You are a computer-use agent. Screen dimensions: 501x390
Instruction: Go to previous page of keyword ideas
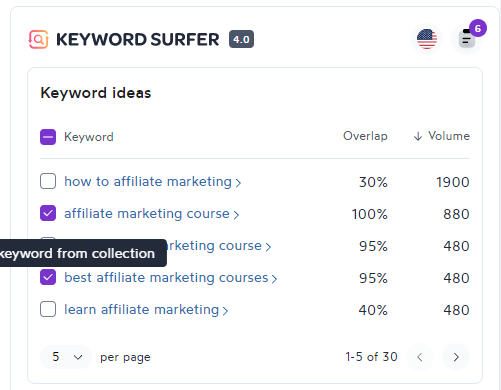pyautogui.click(x=420, y=357)
